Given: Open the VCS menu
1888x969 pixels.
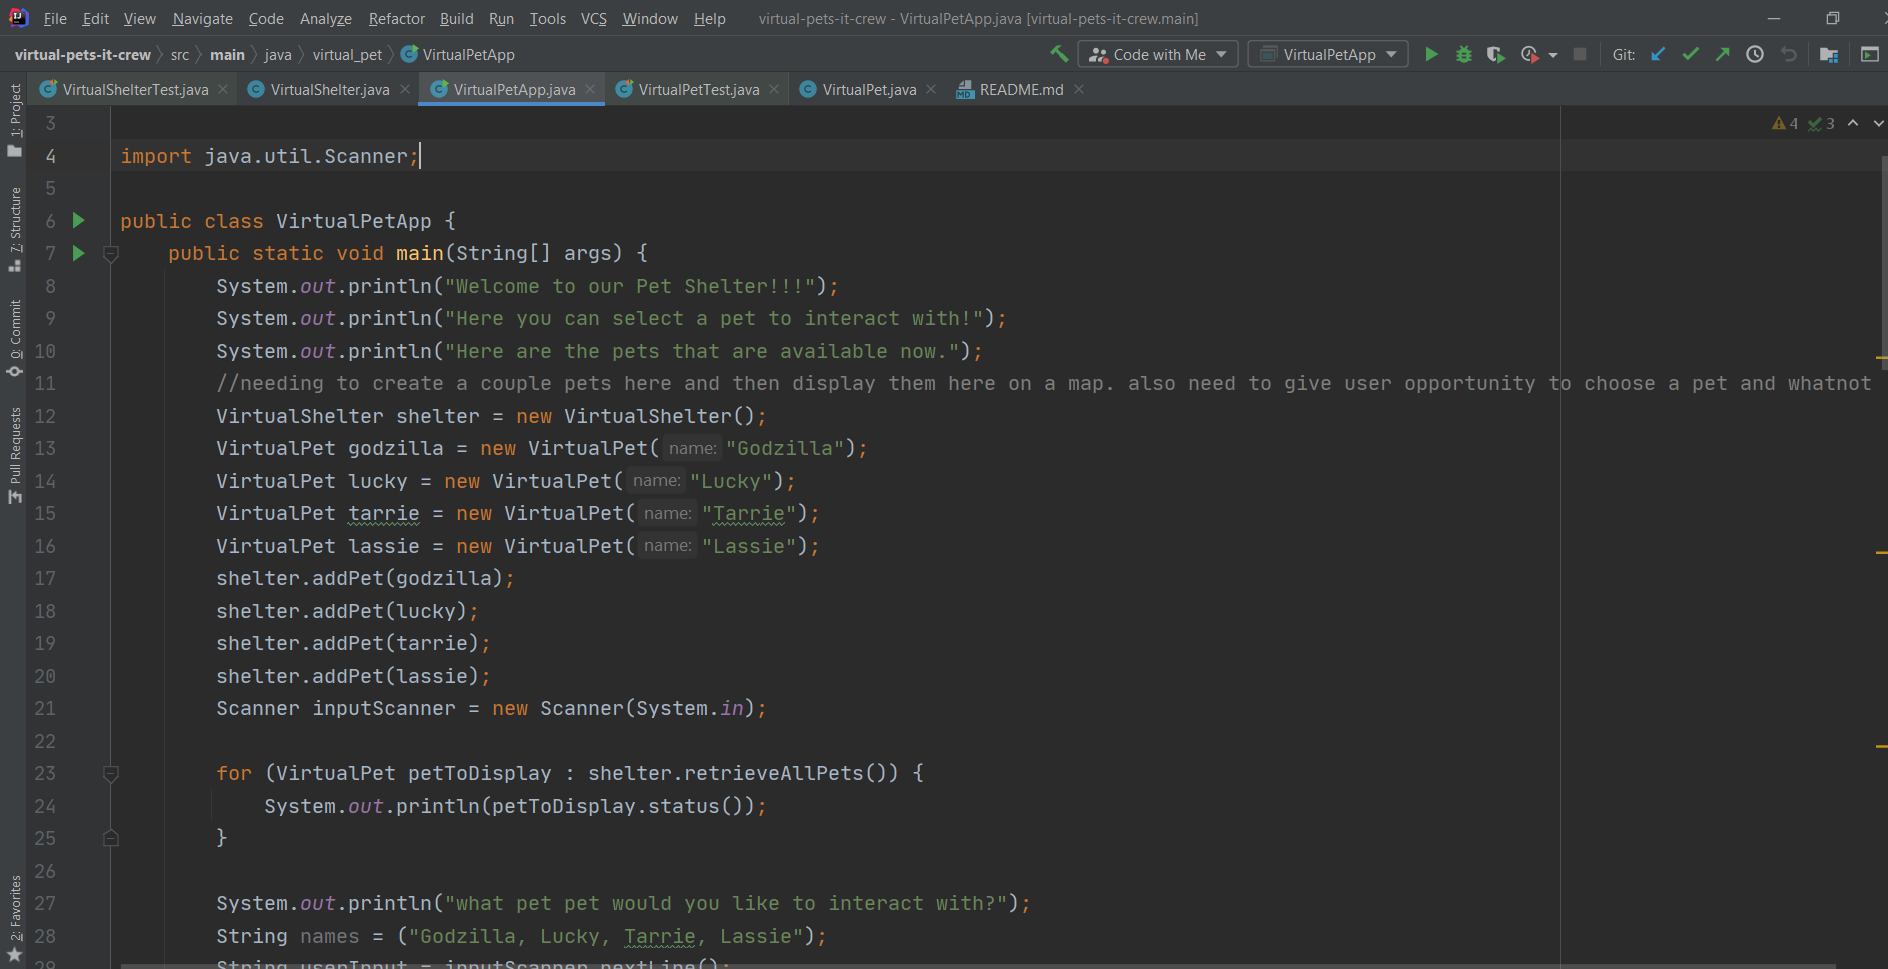Looking at the screenshot, I should pos(594,18).
